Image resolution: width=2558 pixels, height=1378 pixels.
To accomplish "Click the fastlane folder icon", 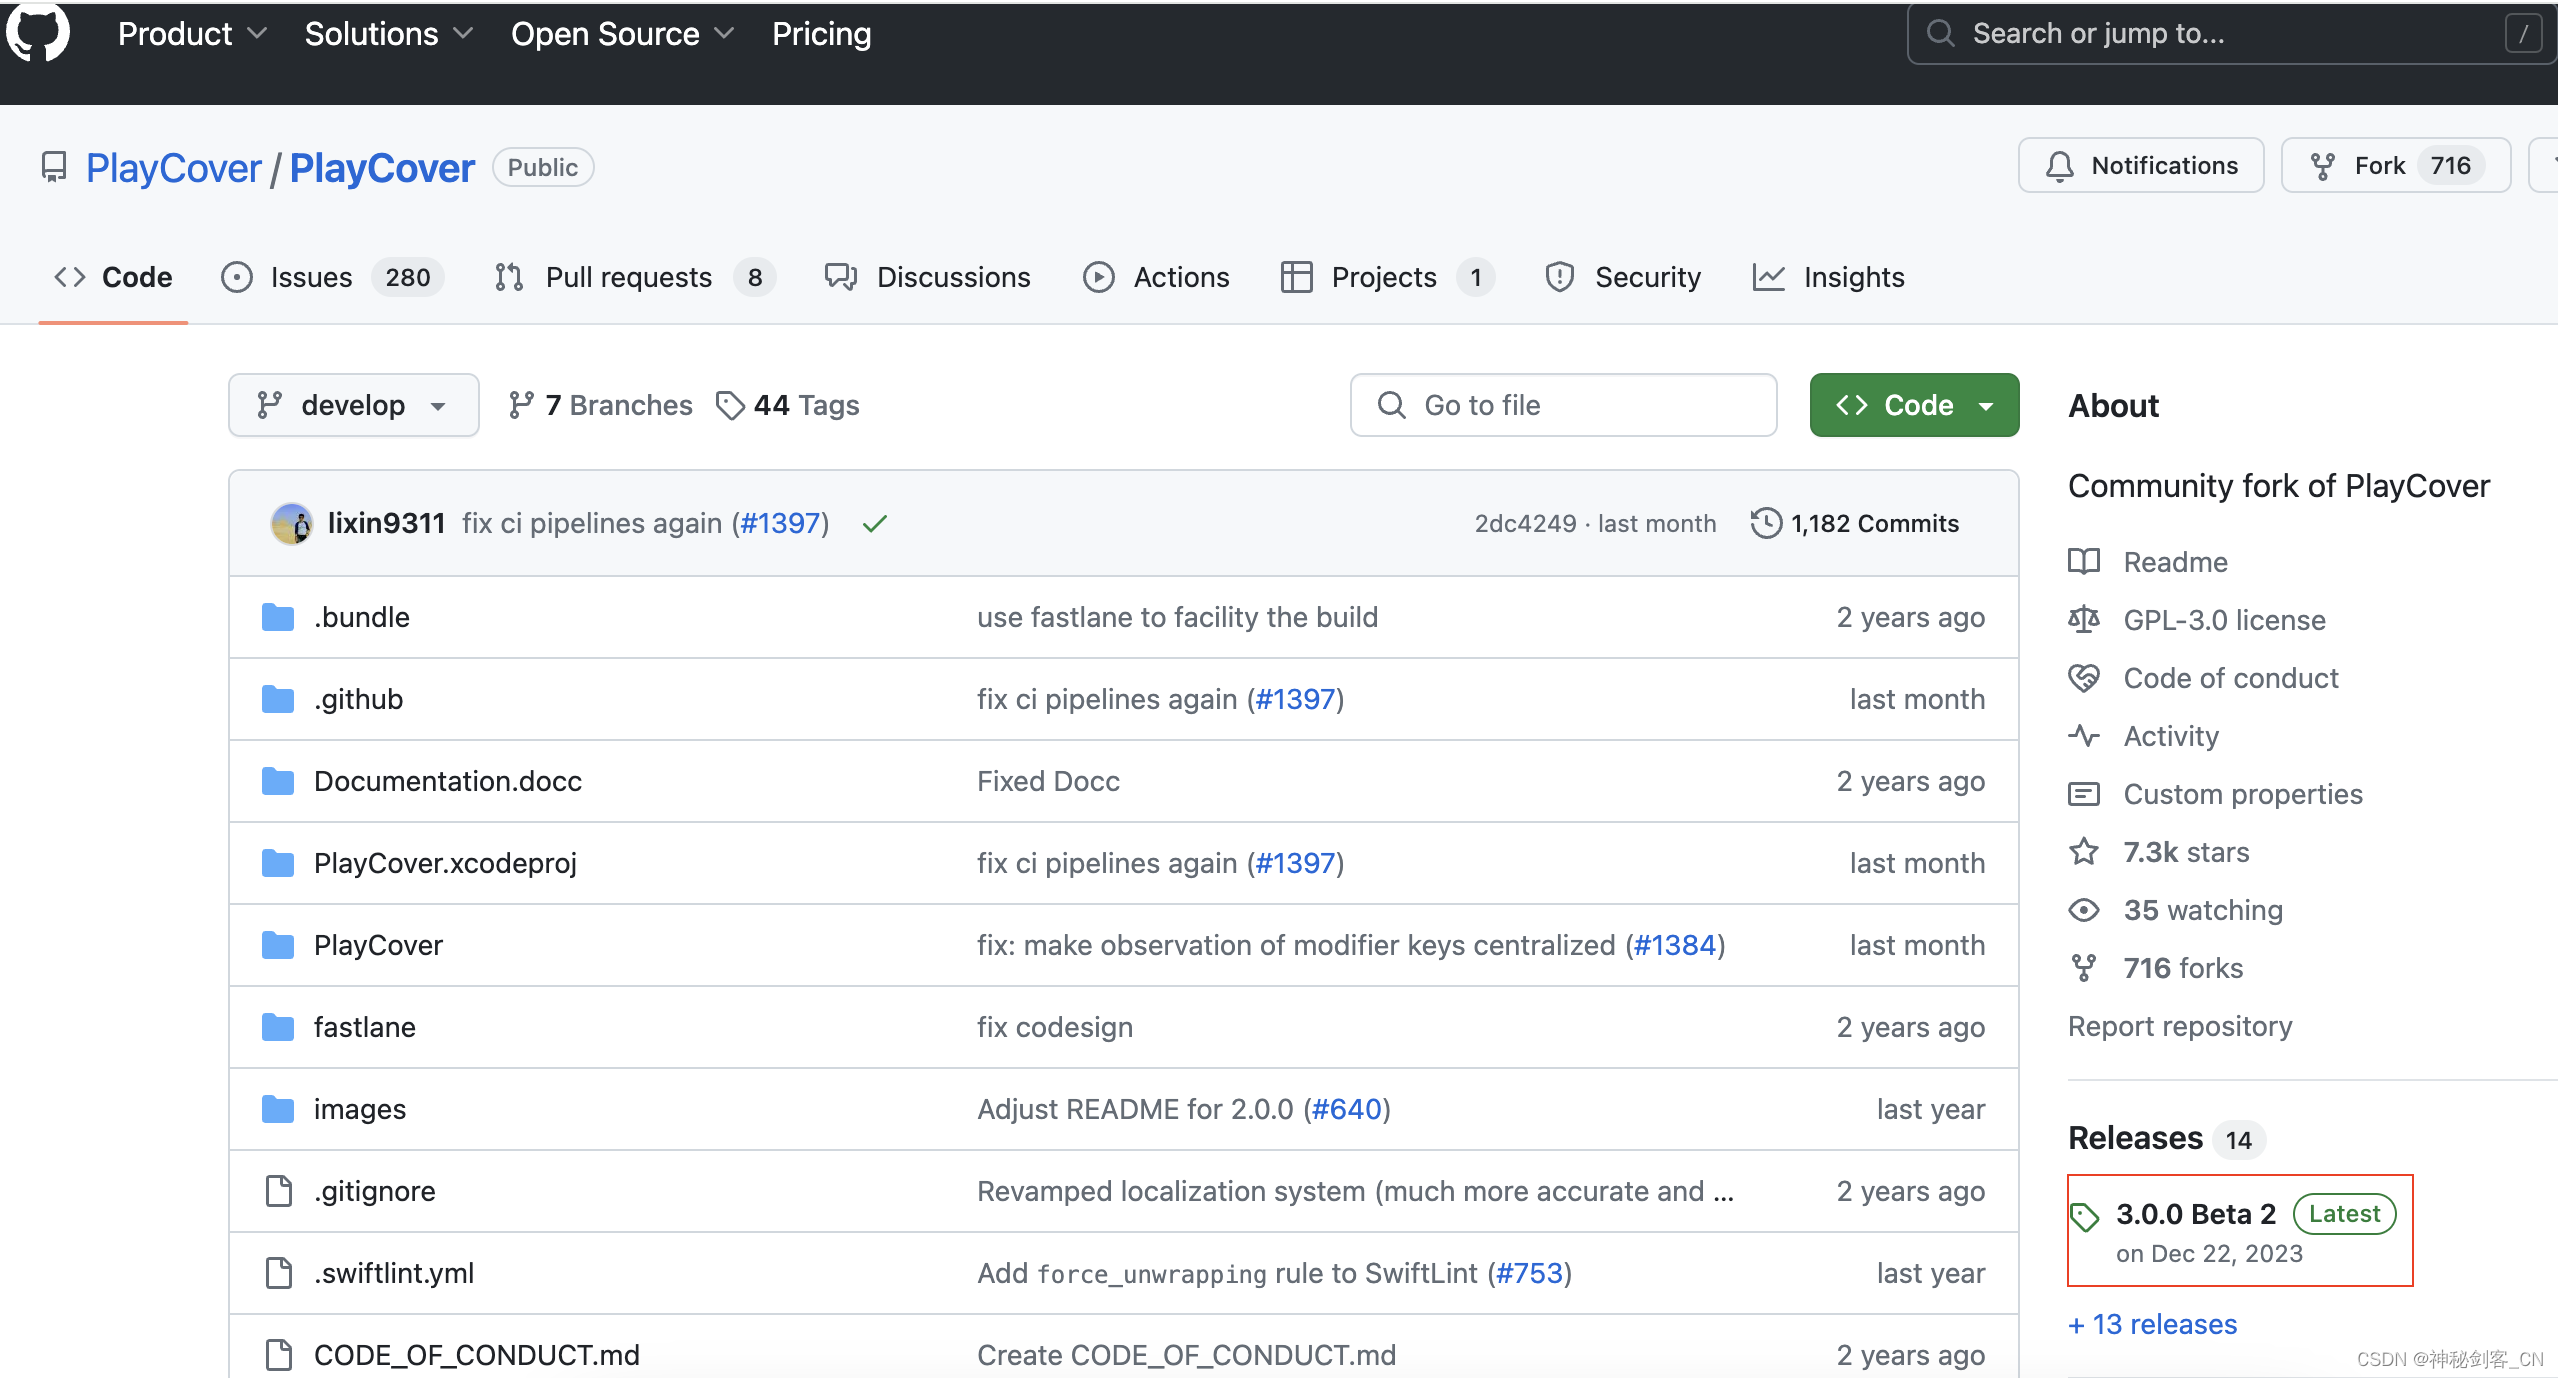I will pyautogui.click(x=278, y=1027).
